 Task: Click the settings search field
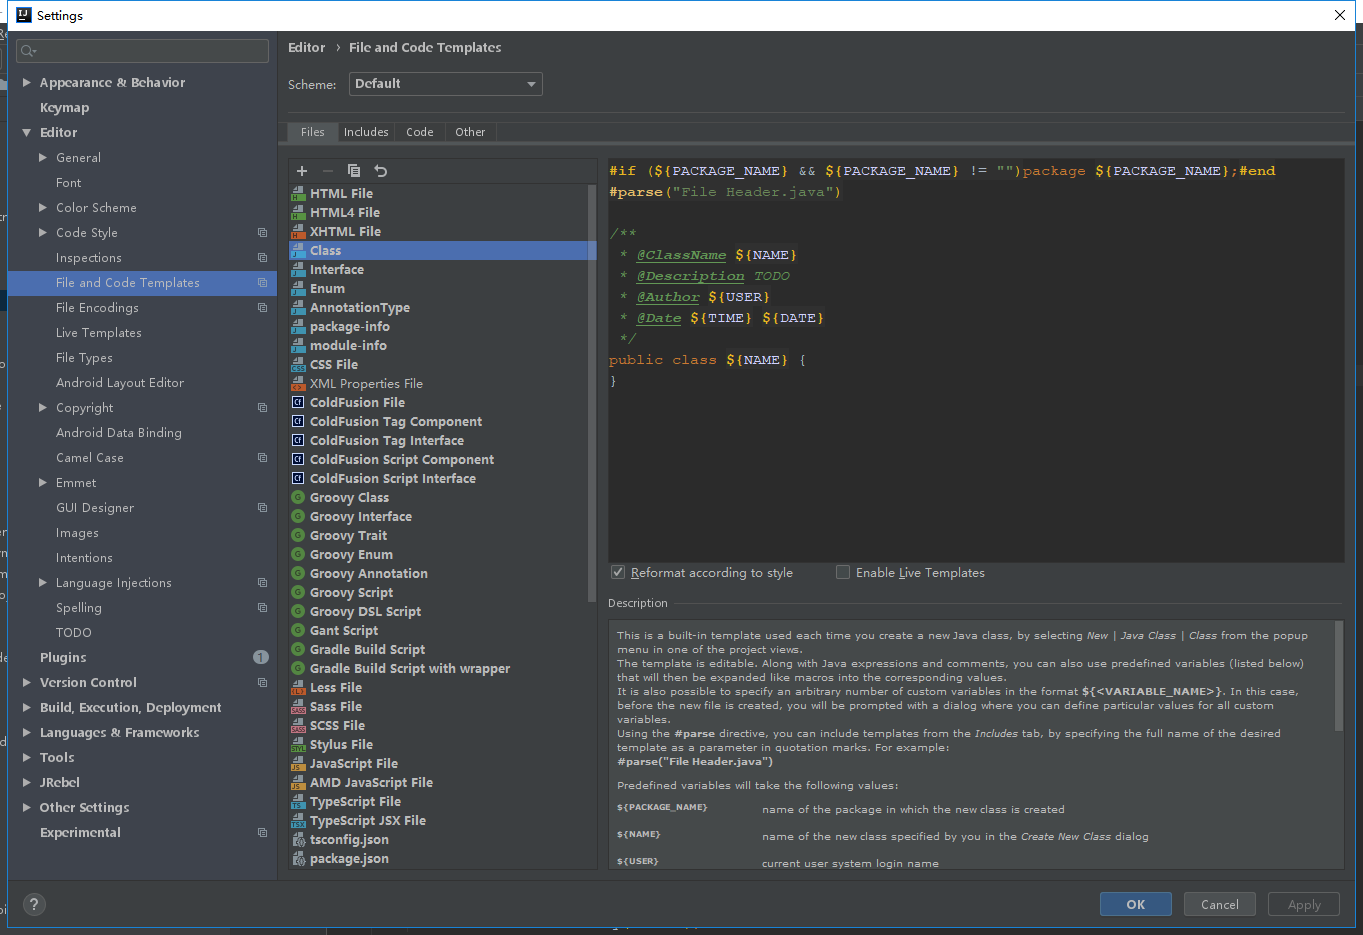pos(143,51)
